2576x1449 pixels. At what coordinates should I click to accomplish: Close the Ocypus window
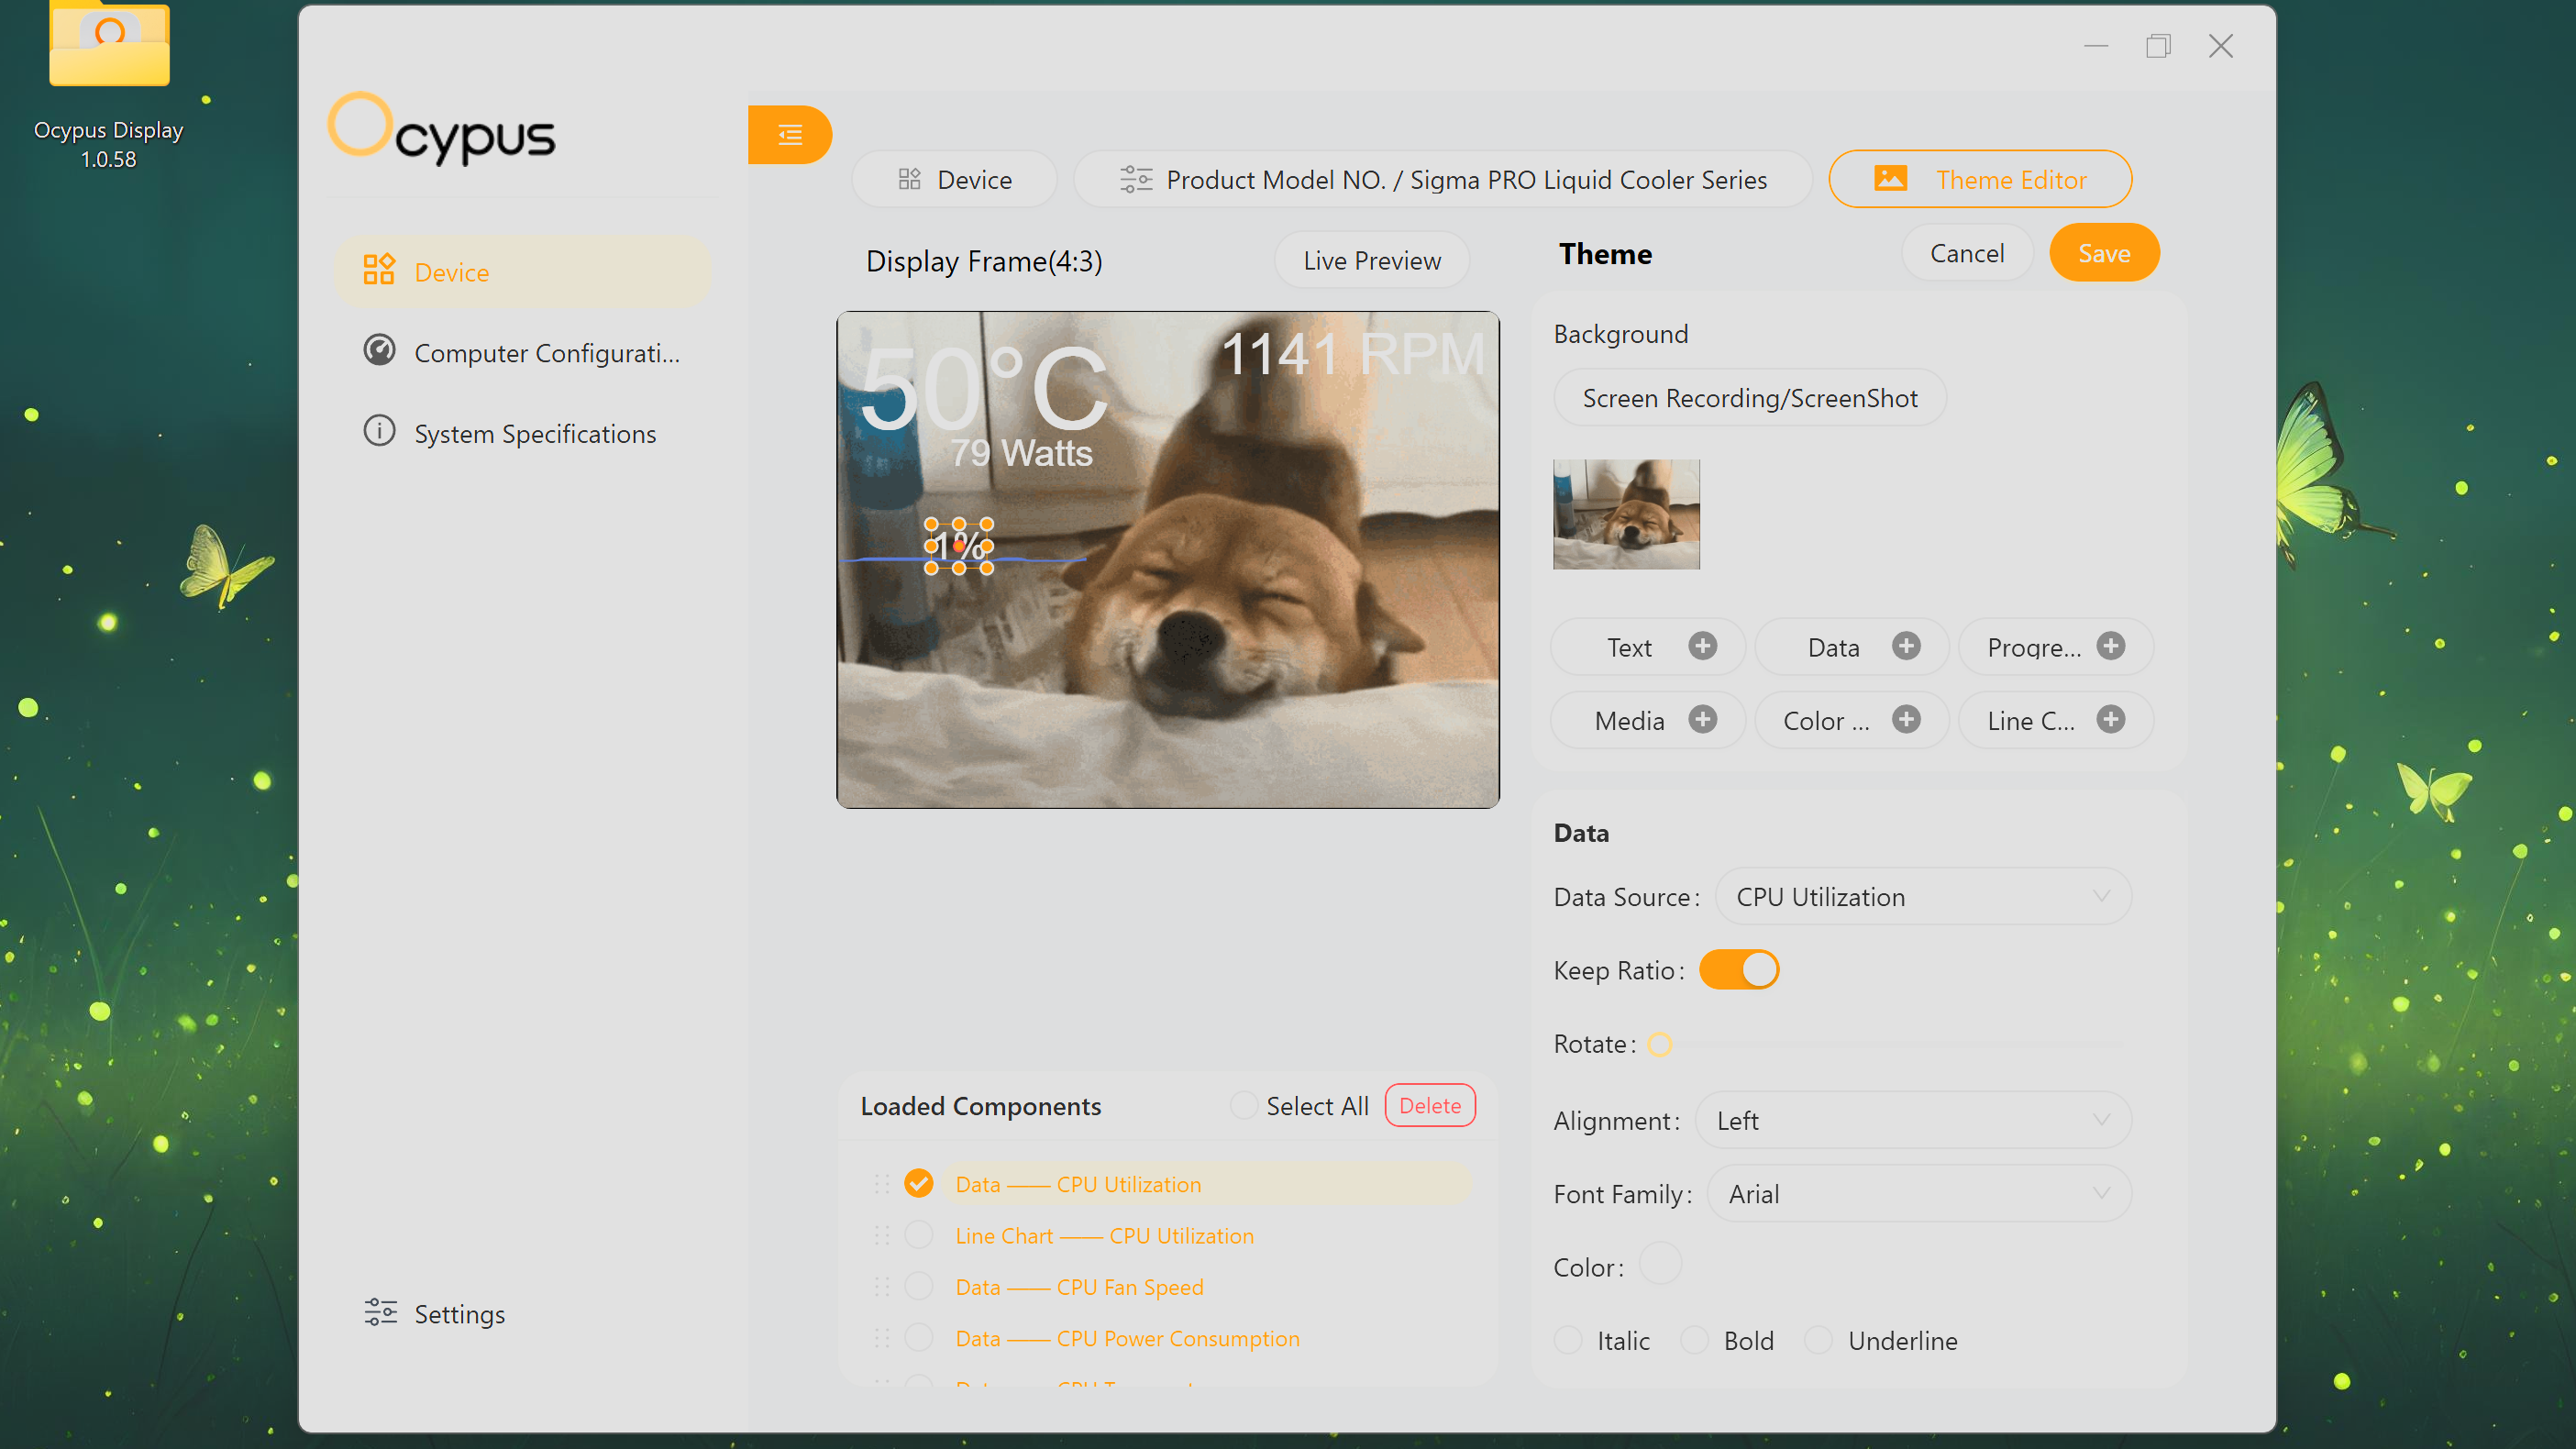[x=2220, y=46]
